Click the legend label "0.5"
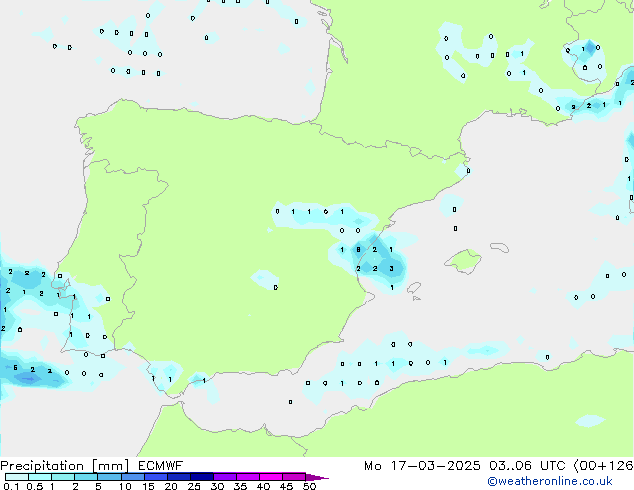This screenshot has width=634, height=490. [x=35, y=486]
